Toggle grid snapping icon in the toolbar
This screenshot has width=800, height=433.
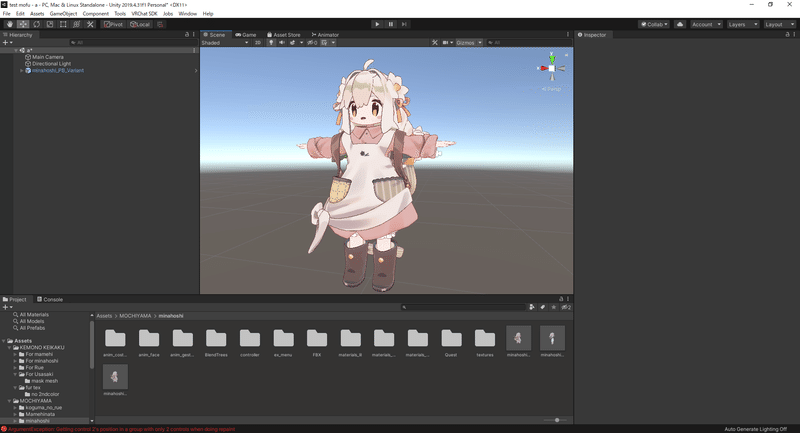coord(160,24)
